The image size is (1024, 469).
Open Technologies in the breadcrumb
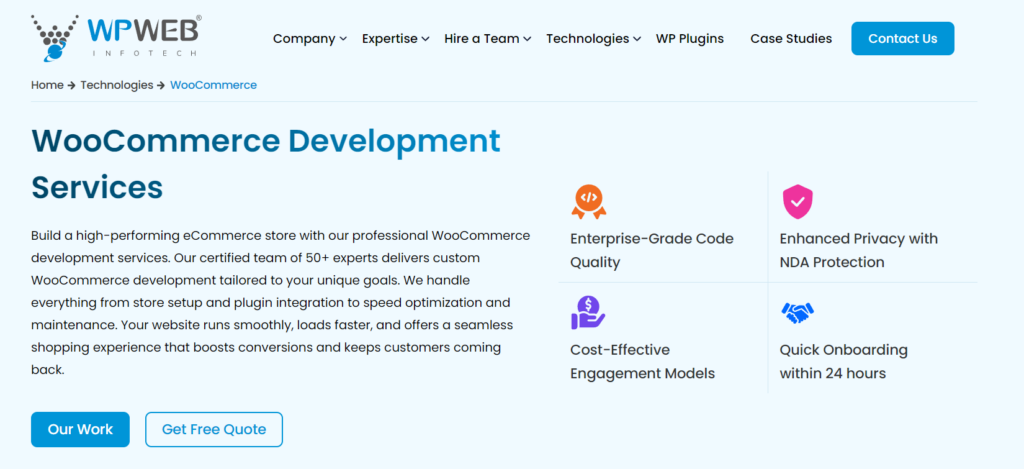click(116, 85)
